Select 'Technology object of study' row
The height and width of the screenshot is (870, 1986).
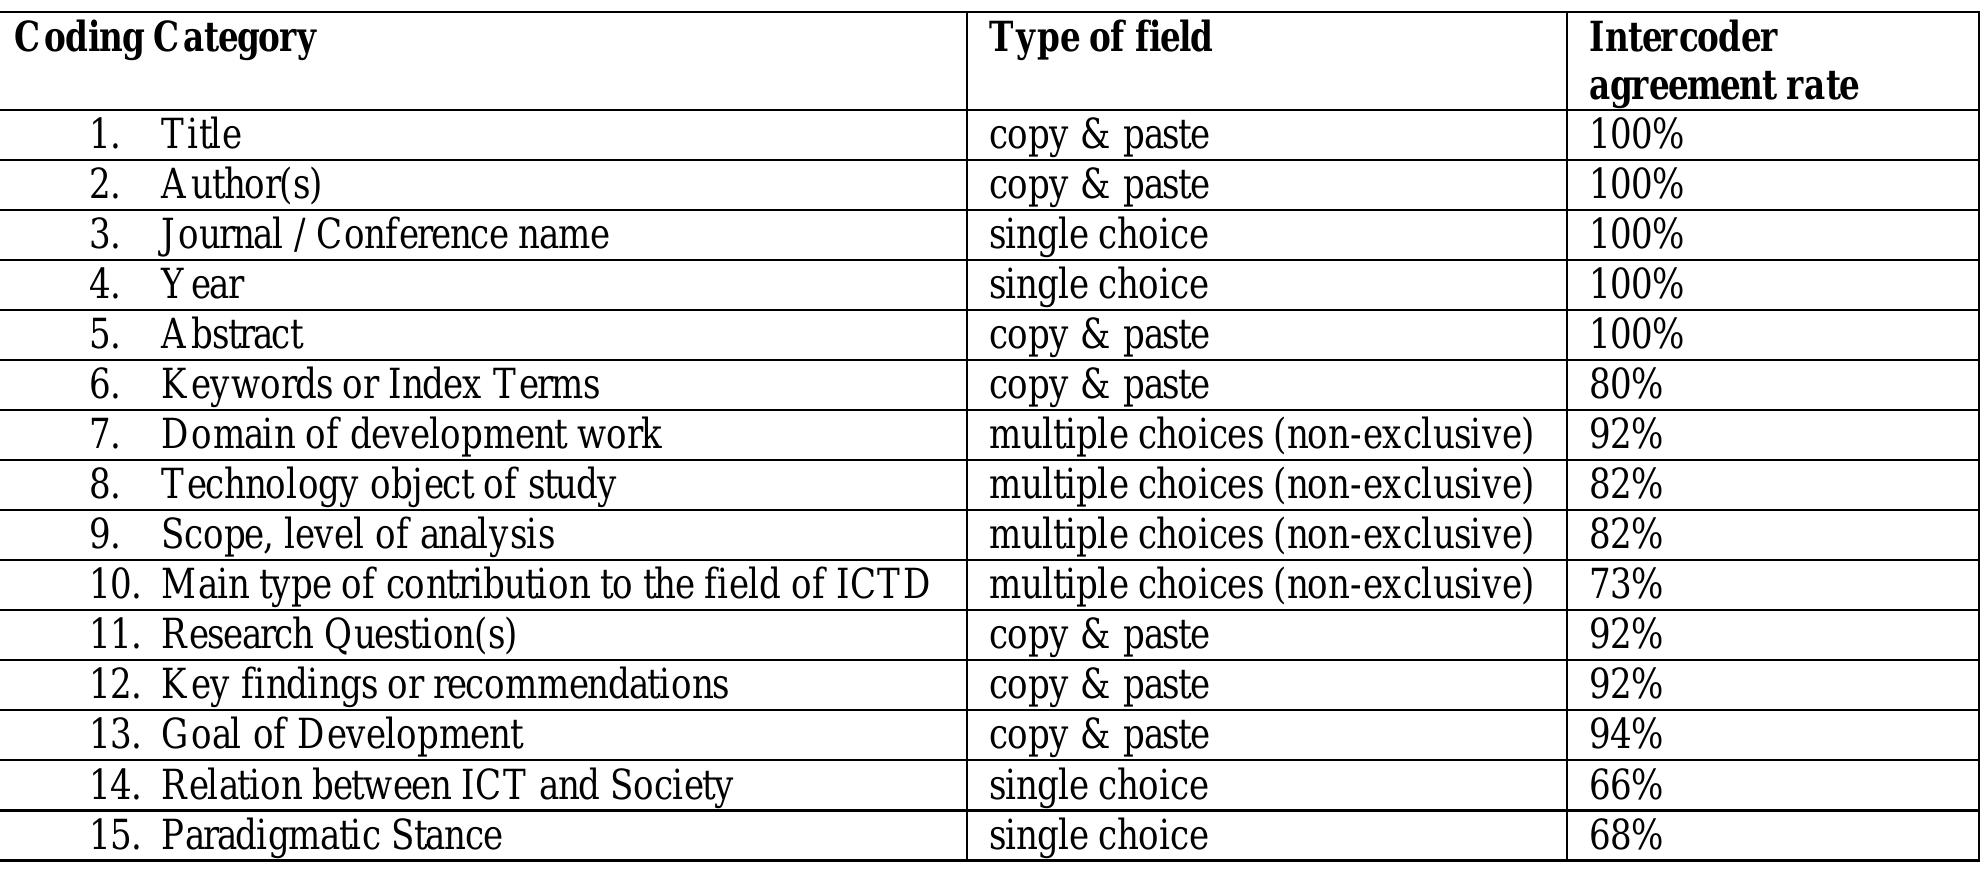(388, 485)
